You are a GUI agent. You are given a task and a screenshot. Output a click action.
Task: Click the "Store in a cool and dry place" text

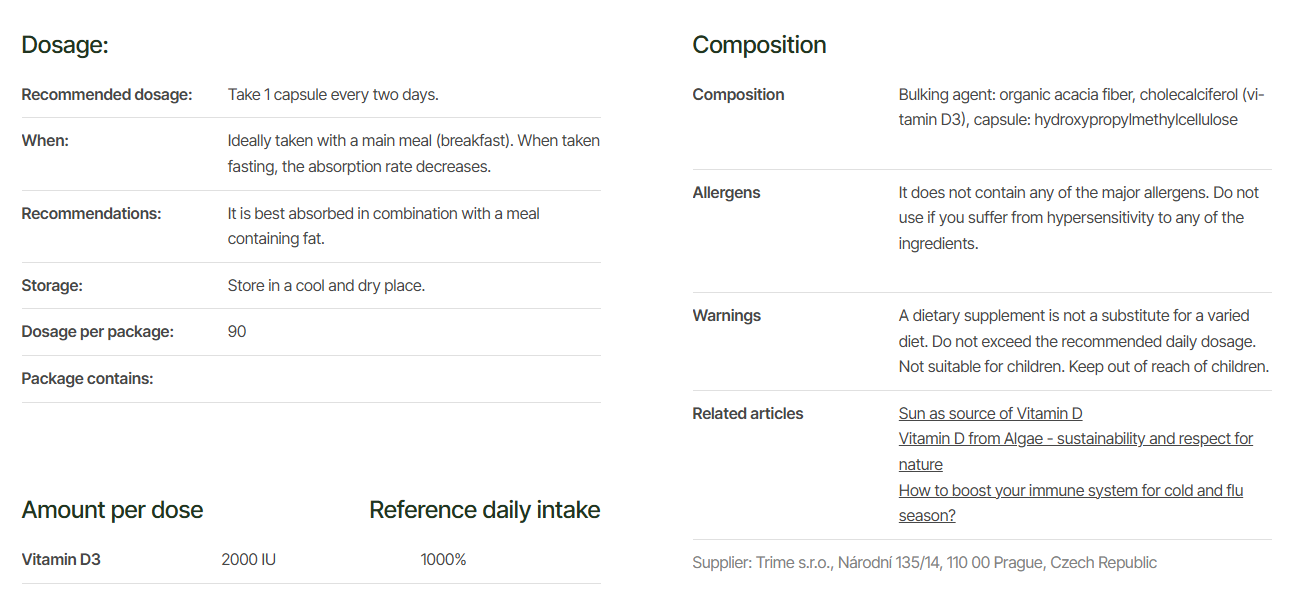pos(326,286)
